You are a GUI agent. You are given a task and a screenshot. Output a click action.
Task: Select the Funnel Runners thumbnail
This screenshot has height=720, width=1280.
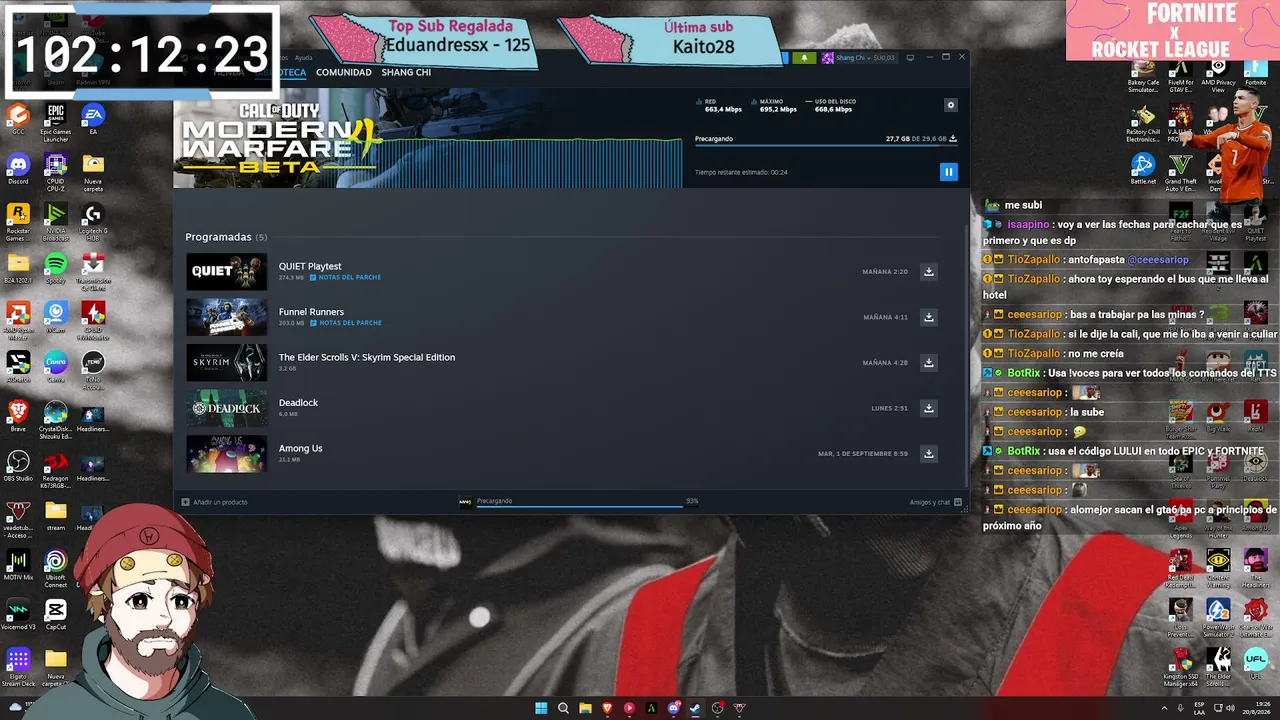(x=227, y=317)
